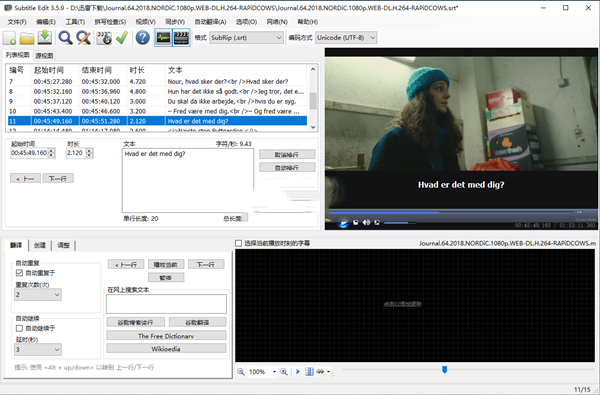Screen dimensions: 600x395
Task: Toggle the waveform display toolbar icon
Action: pos(163,38)
